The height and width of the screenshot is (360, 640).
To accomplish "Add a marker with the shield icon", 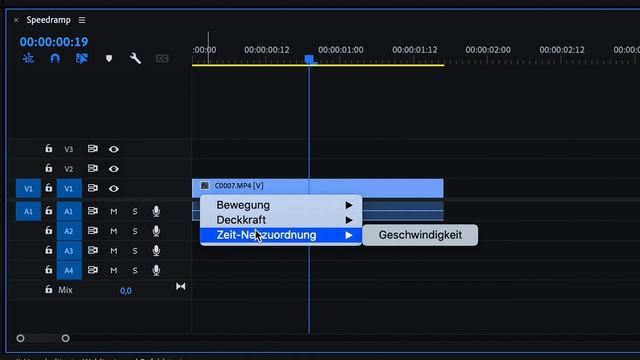I will coord(109,58).
